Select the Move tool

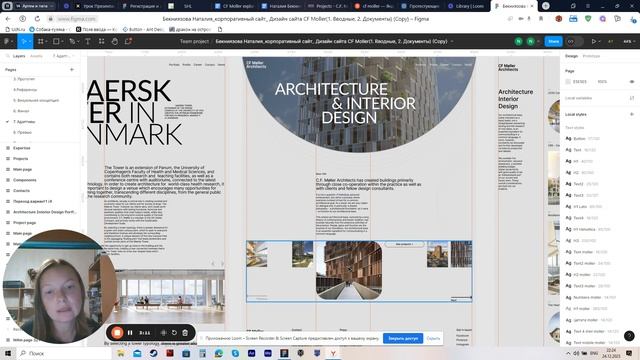[x=23, y=41]
